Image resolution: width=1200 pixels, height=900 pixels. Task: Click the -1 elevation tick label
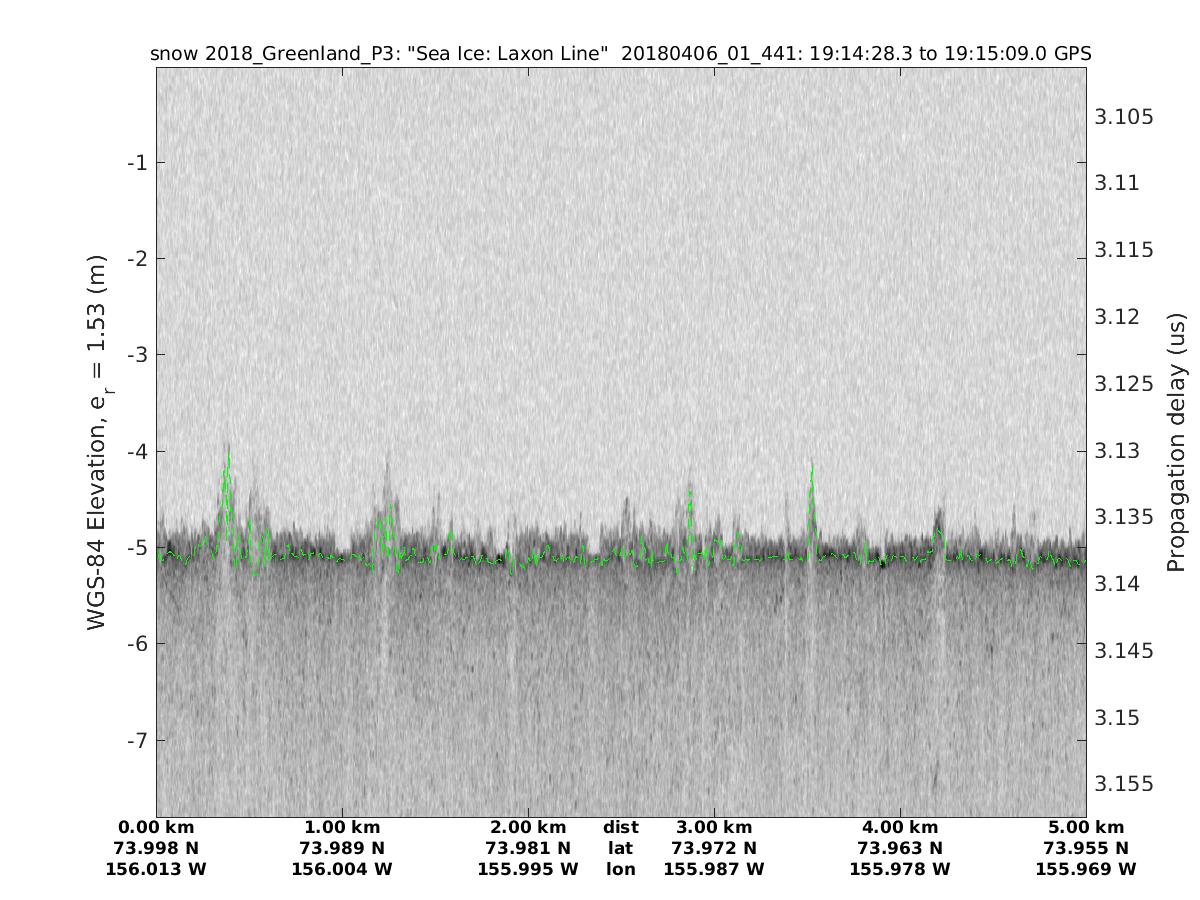click(137, 163)
